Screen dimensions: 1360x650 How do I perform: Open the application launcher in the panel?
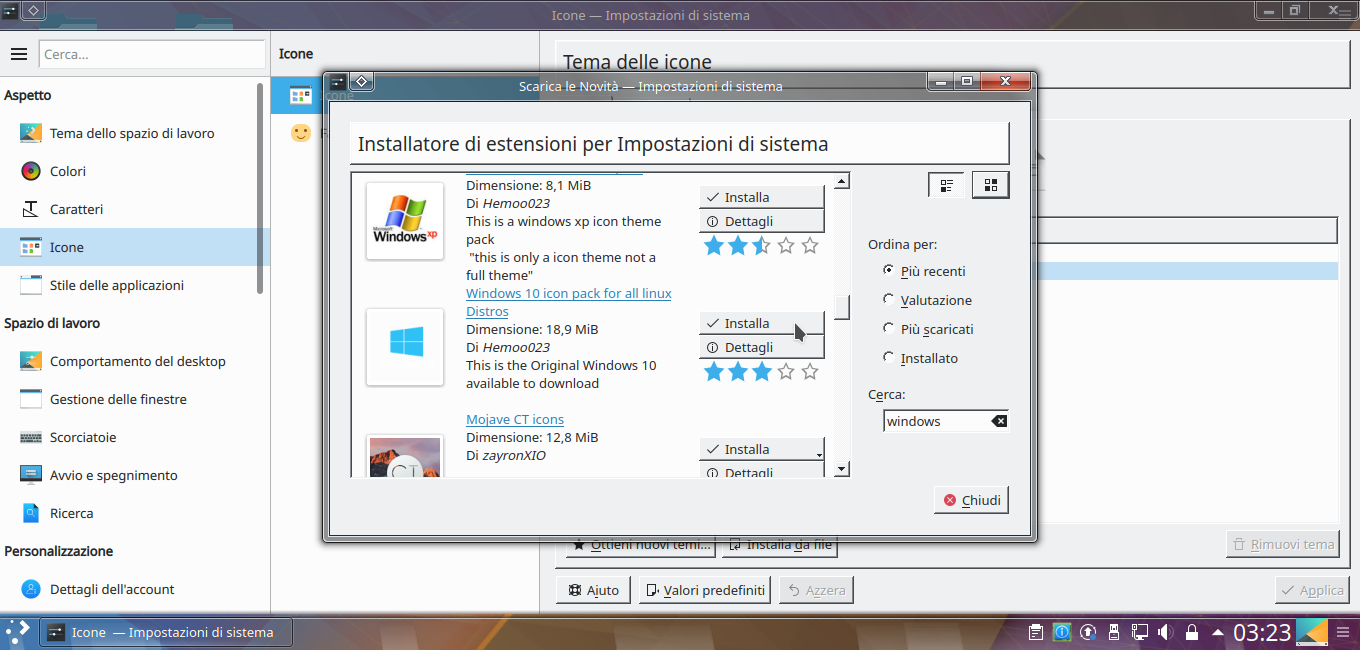point(17,632)
